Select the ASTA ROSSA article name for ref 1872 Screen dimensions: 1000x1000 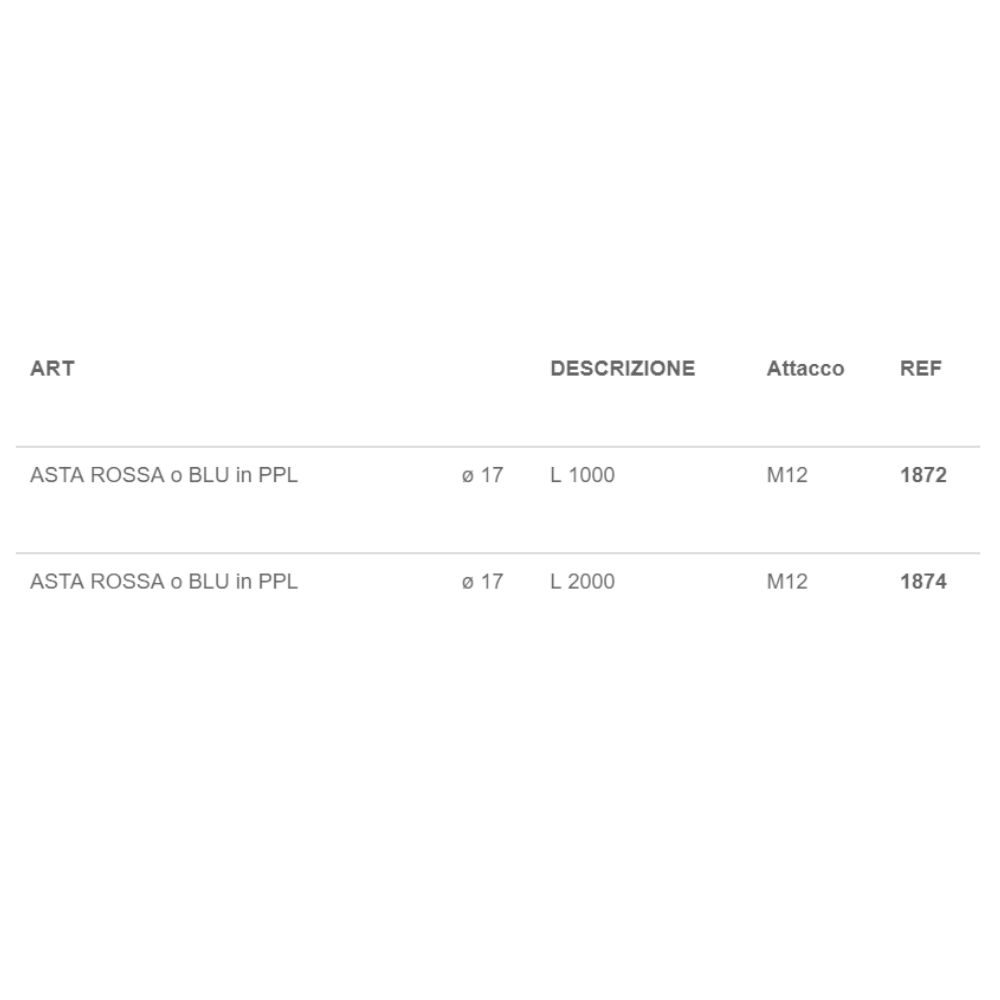point(164,475)
